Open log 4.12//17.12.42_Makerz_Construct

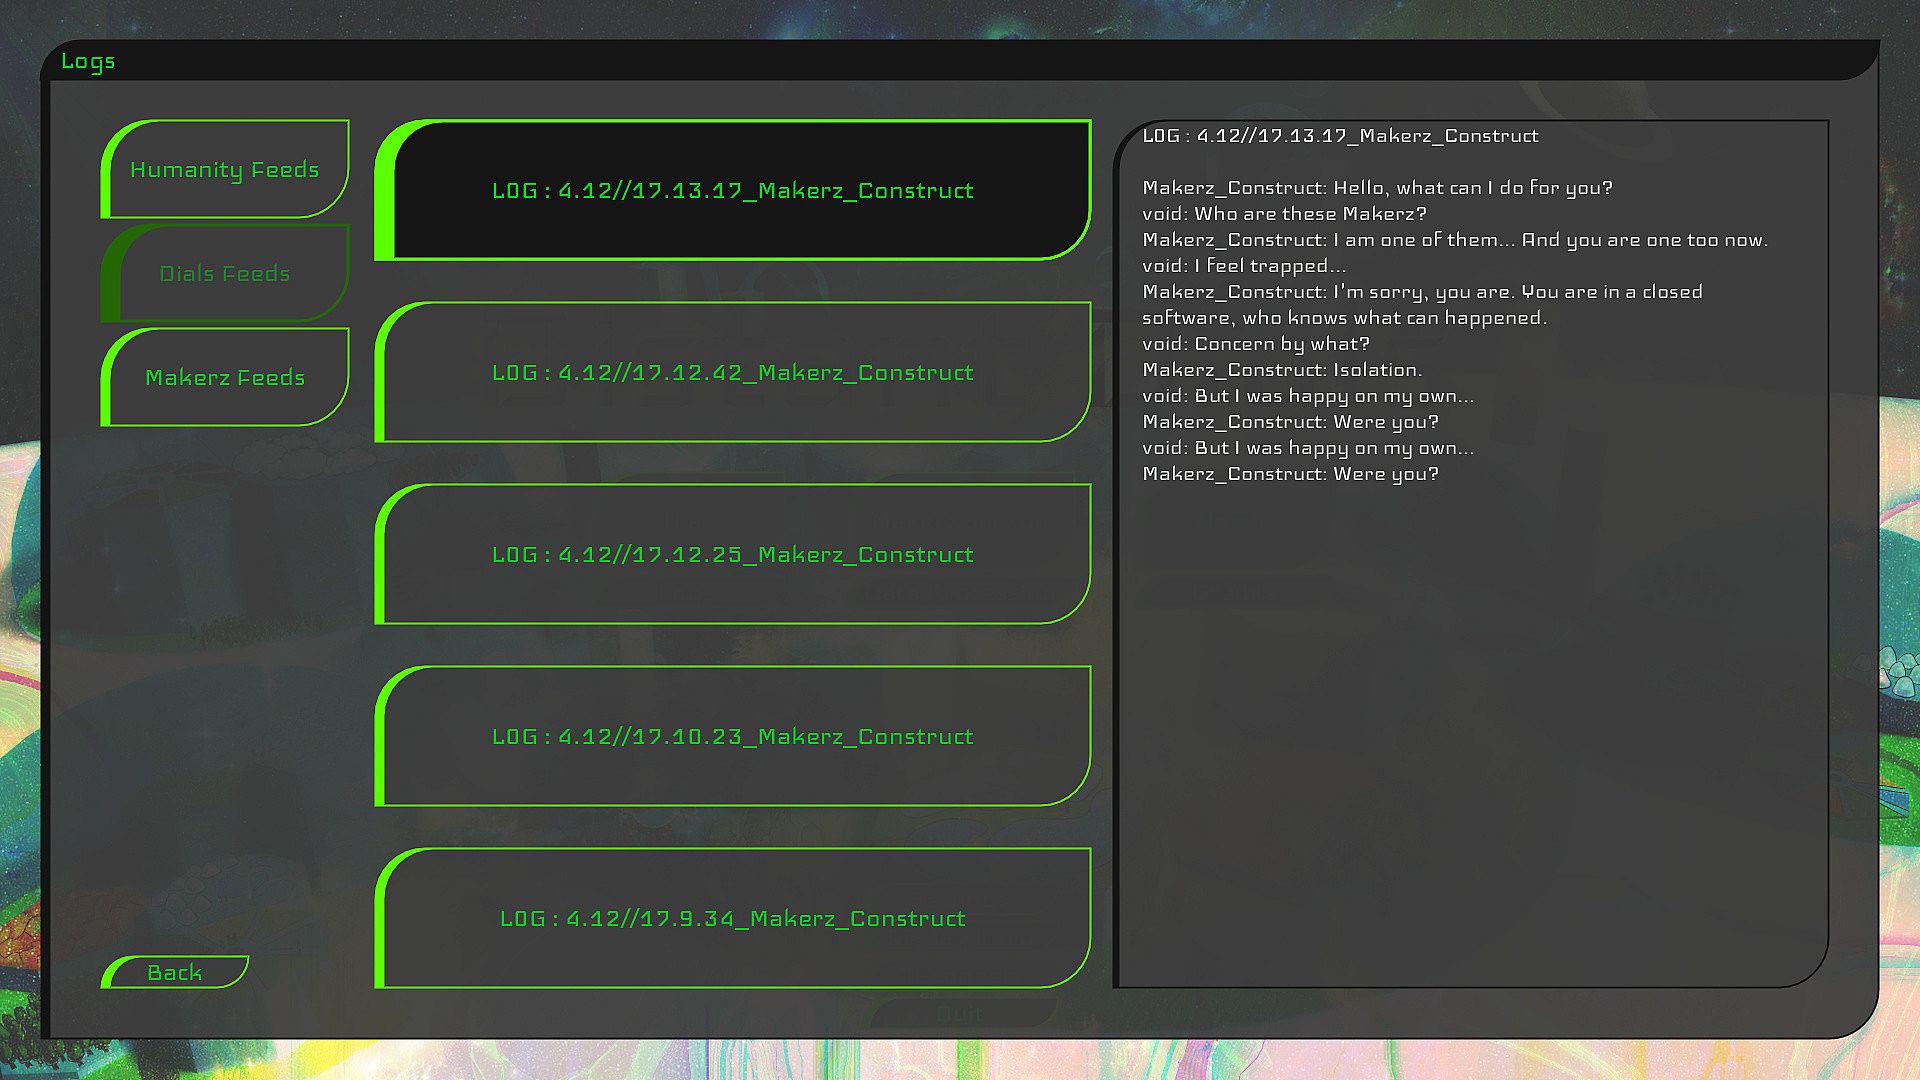pos(733,373)
